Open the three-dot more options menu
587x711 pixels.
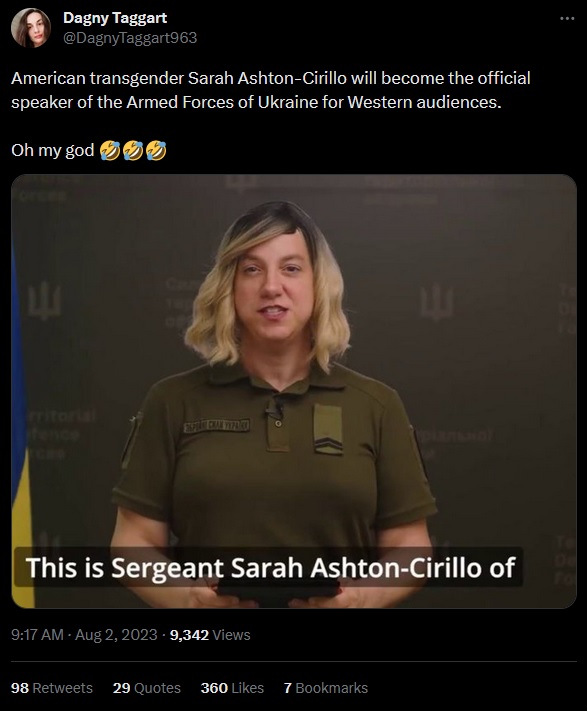567,19
